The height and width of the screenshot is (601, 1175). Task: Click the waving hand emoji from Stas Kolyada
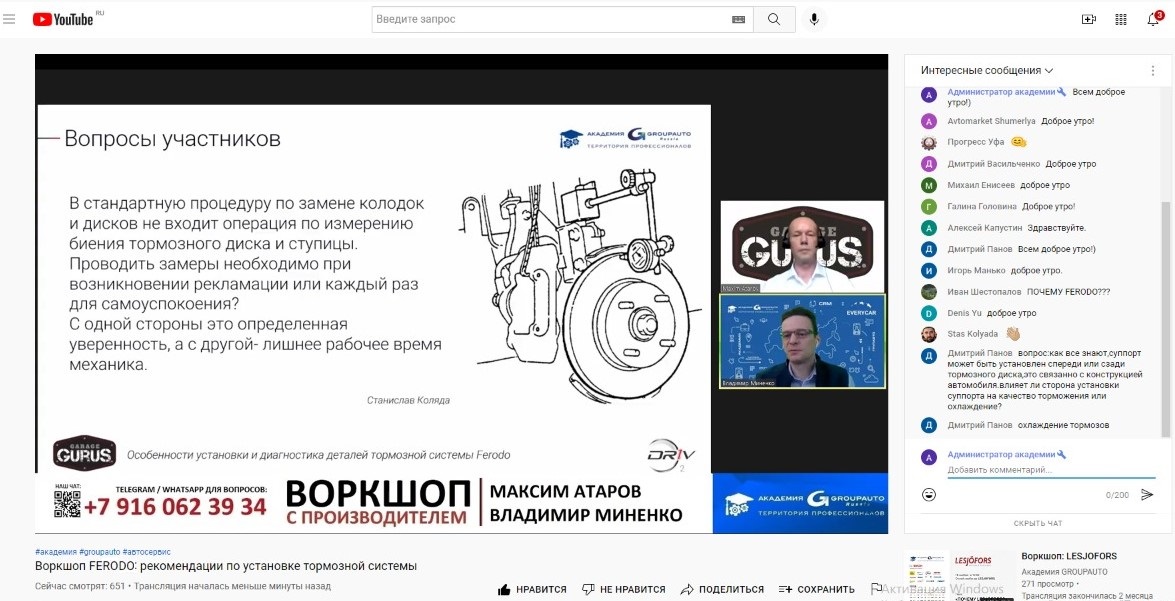pos(1013,333)
